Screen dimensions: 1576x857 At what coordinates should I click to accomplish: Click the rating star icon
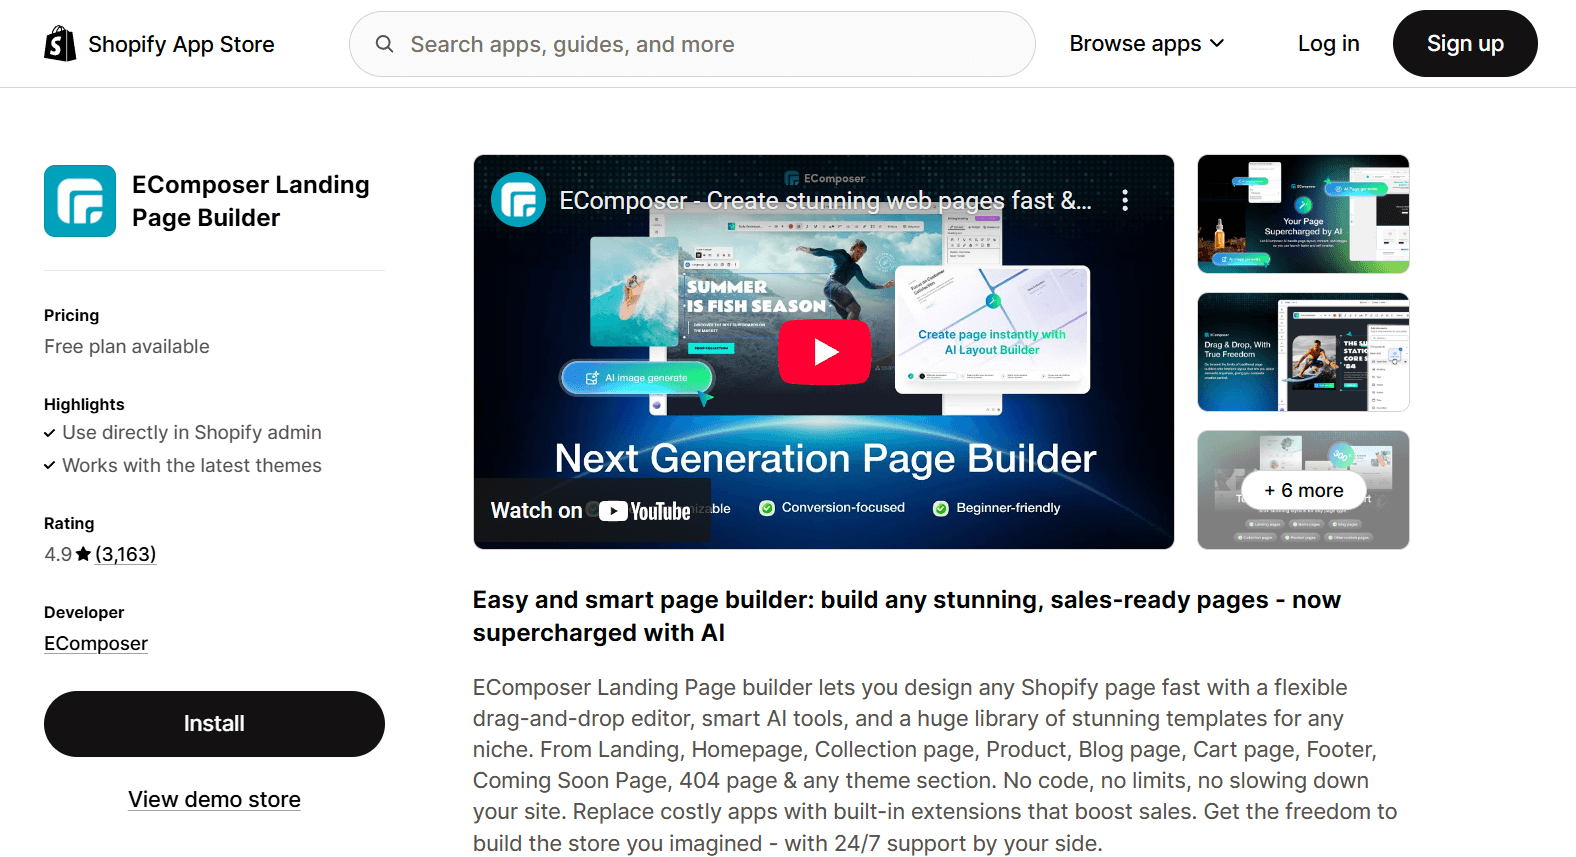[83, 554]
